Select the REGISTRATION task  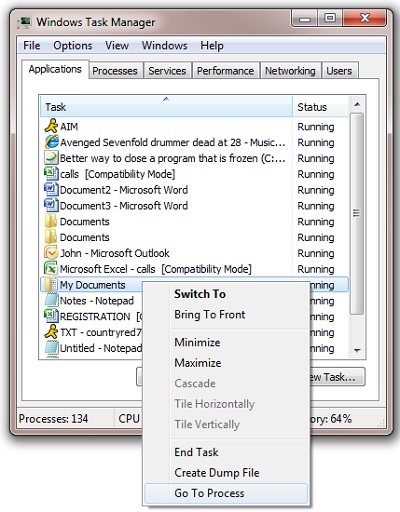click(92, 316)
